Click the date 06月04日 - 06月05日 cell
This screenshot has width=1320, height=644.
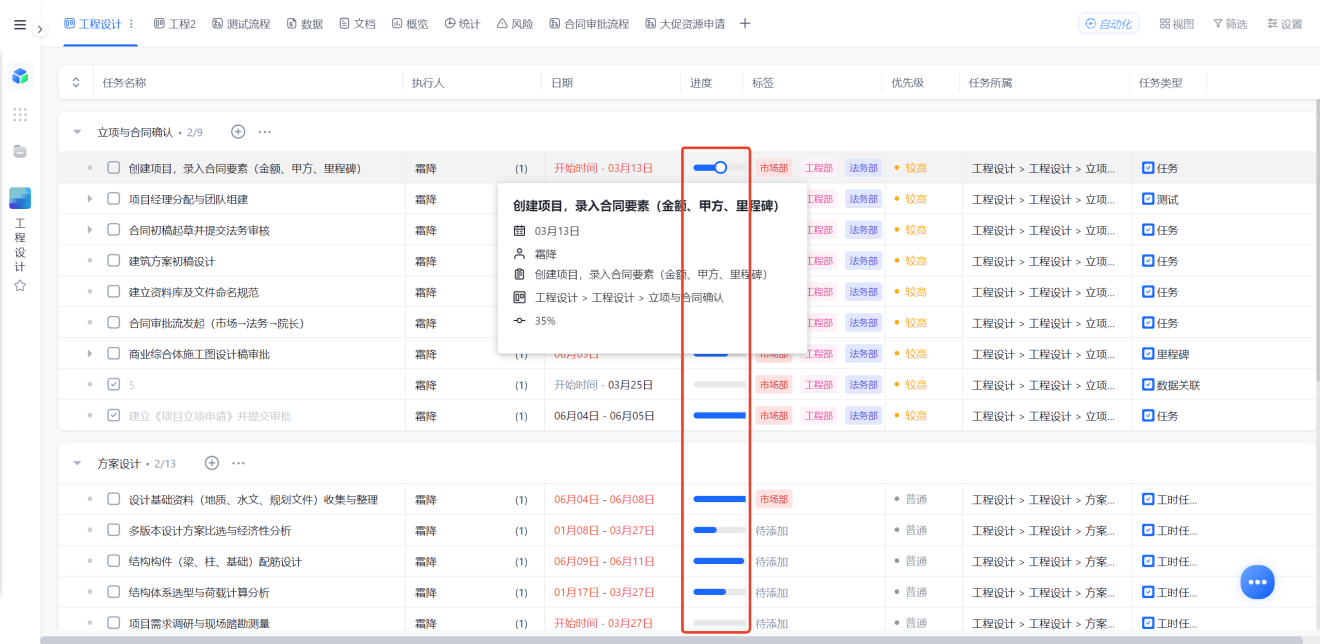[x=604, y=416]
